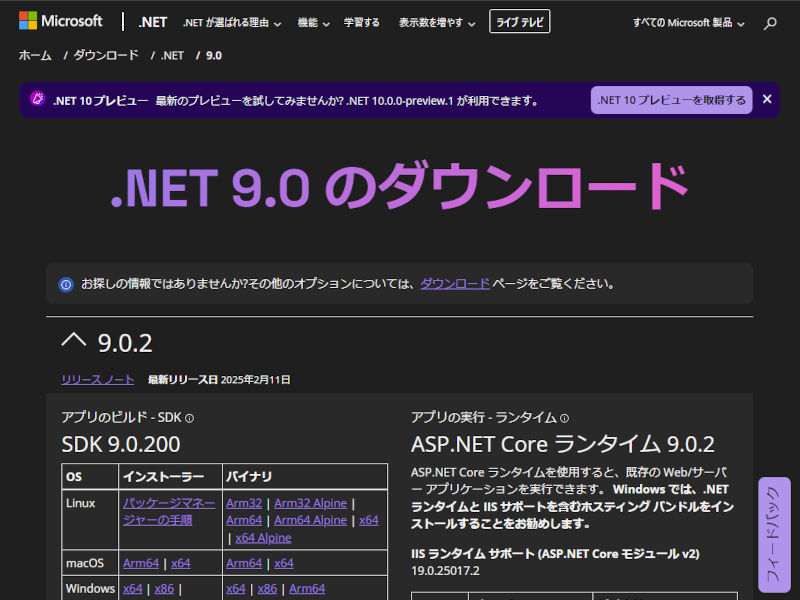Go to ホーム in the breadcrumb

tap(35, 55)
